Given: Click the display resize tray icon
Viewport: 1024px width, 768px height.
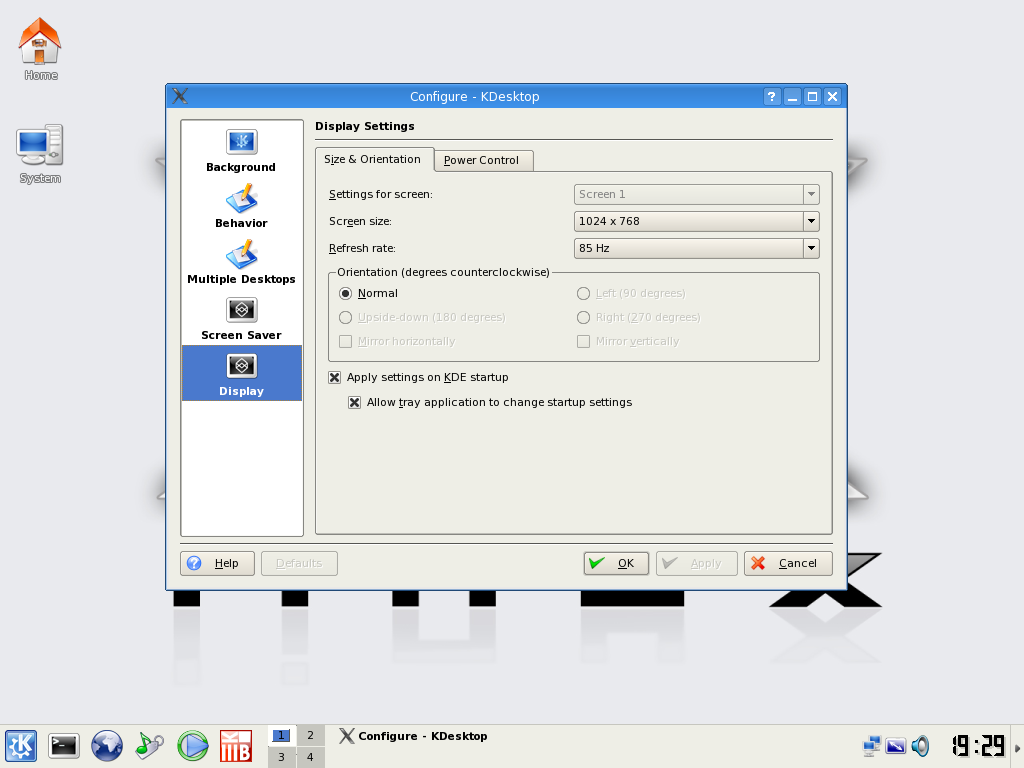Looking at the screenshot, I should point(896,745).
